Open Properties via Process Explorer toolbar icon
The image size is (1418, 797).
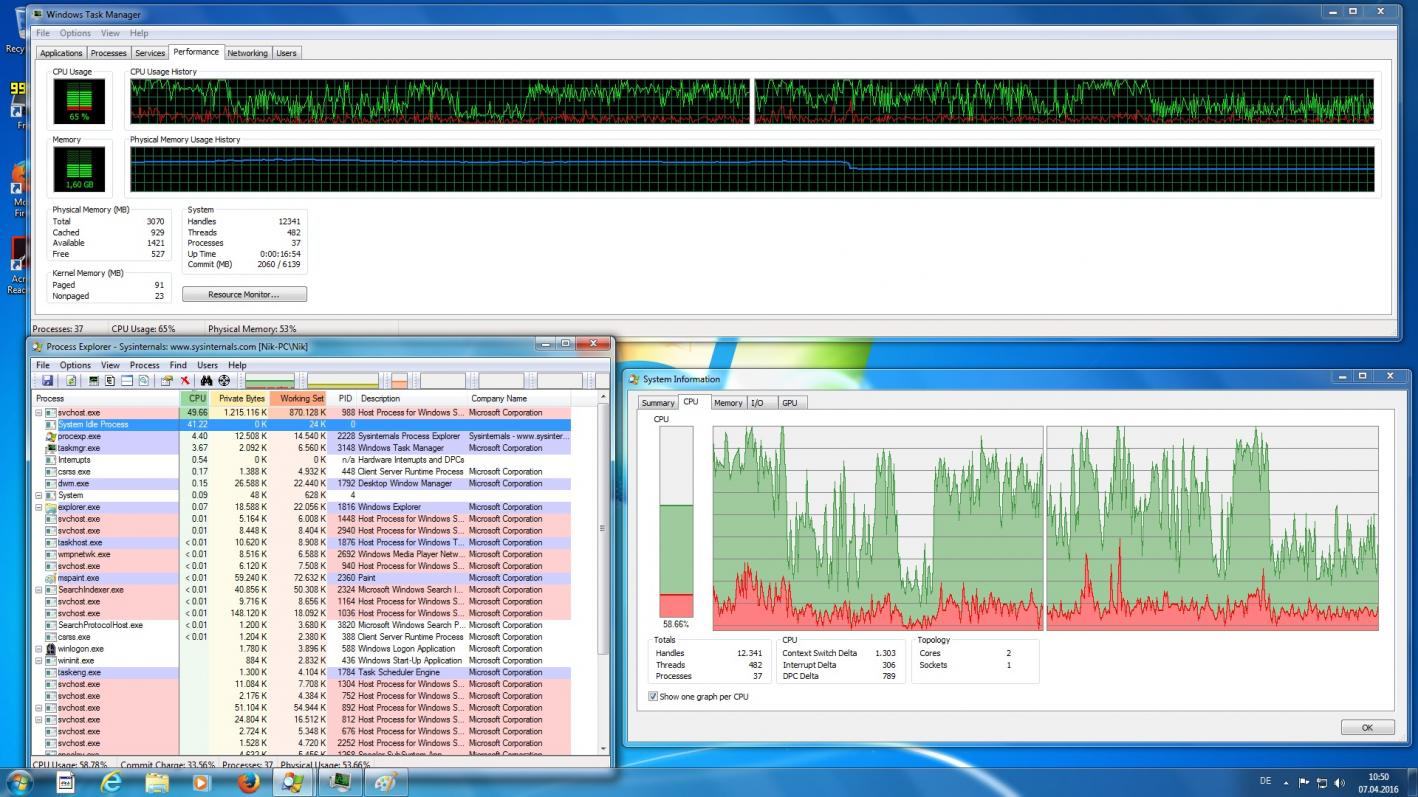[167, 380]
